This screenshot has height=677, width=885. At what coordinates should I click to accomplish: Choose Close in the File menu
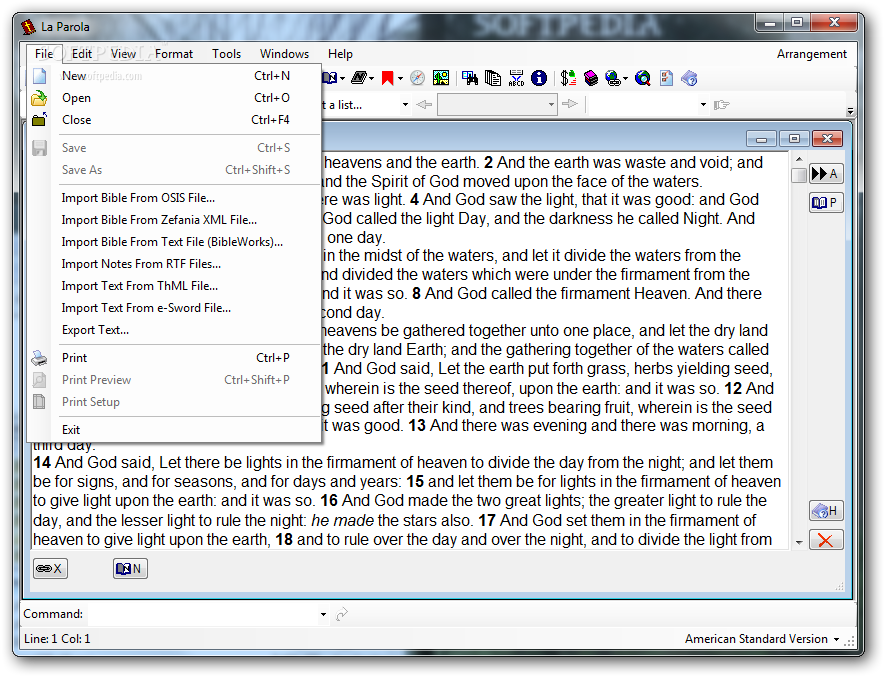(x=175, y=120)
